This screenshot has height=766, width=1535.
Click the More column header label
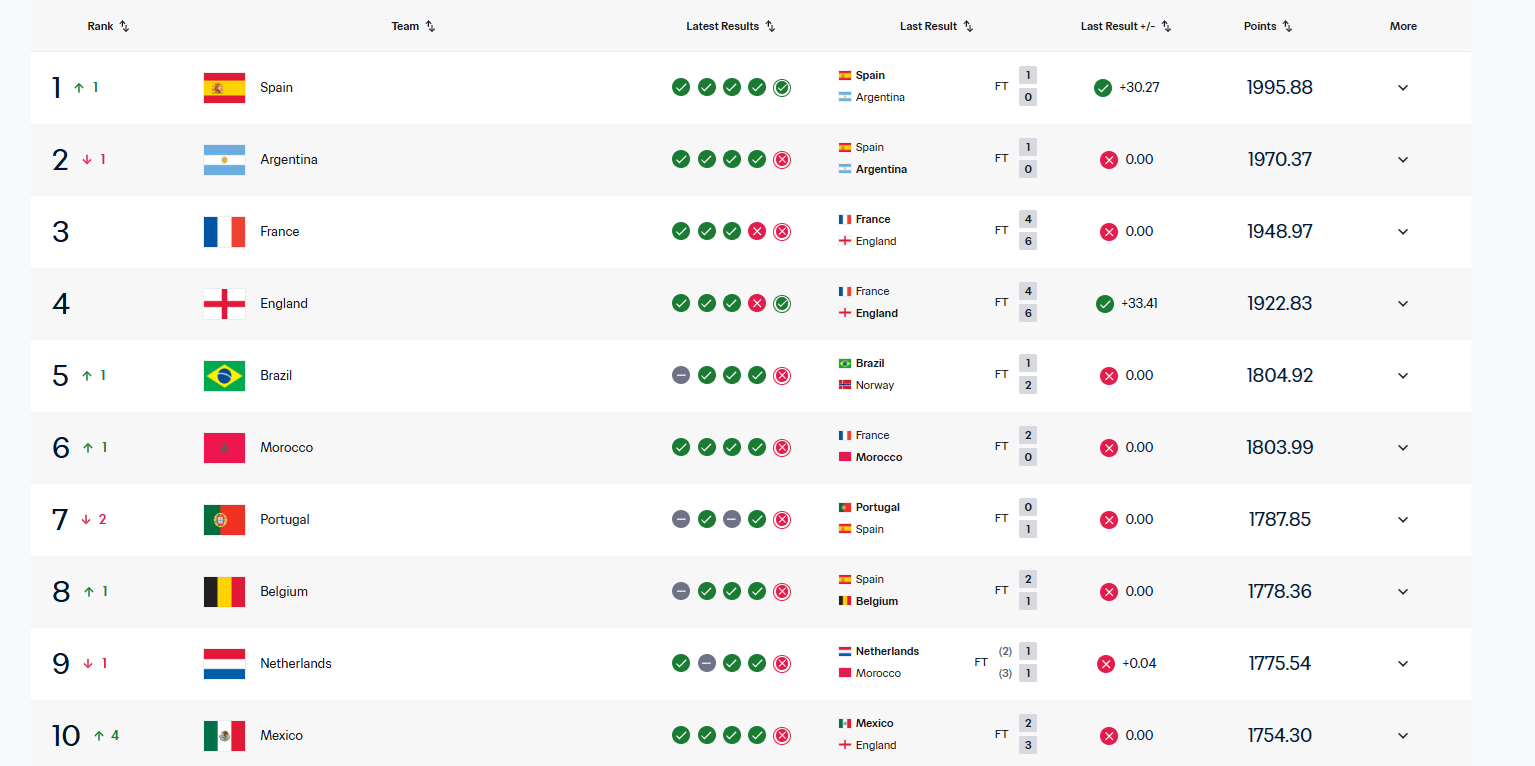[x=1403, y=27]
